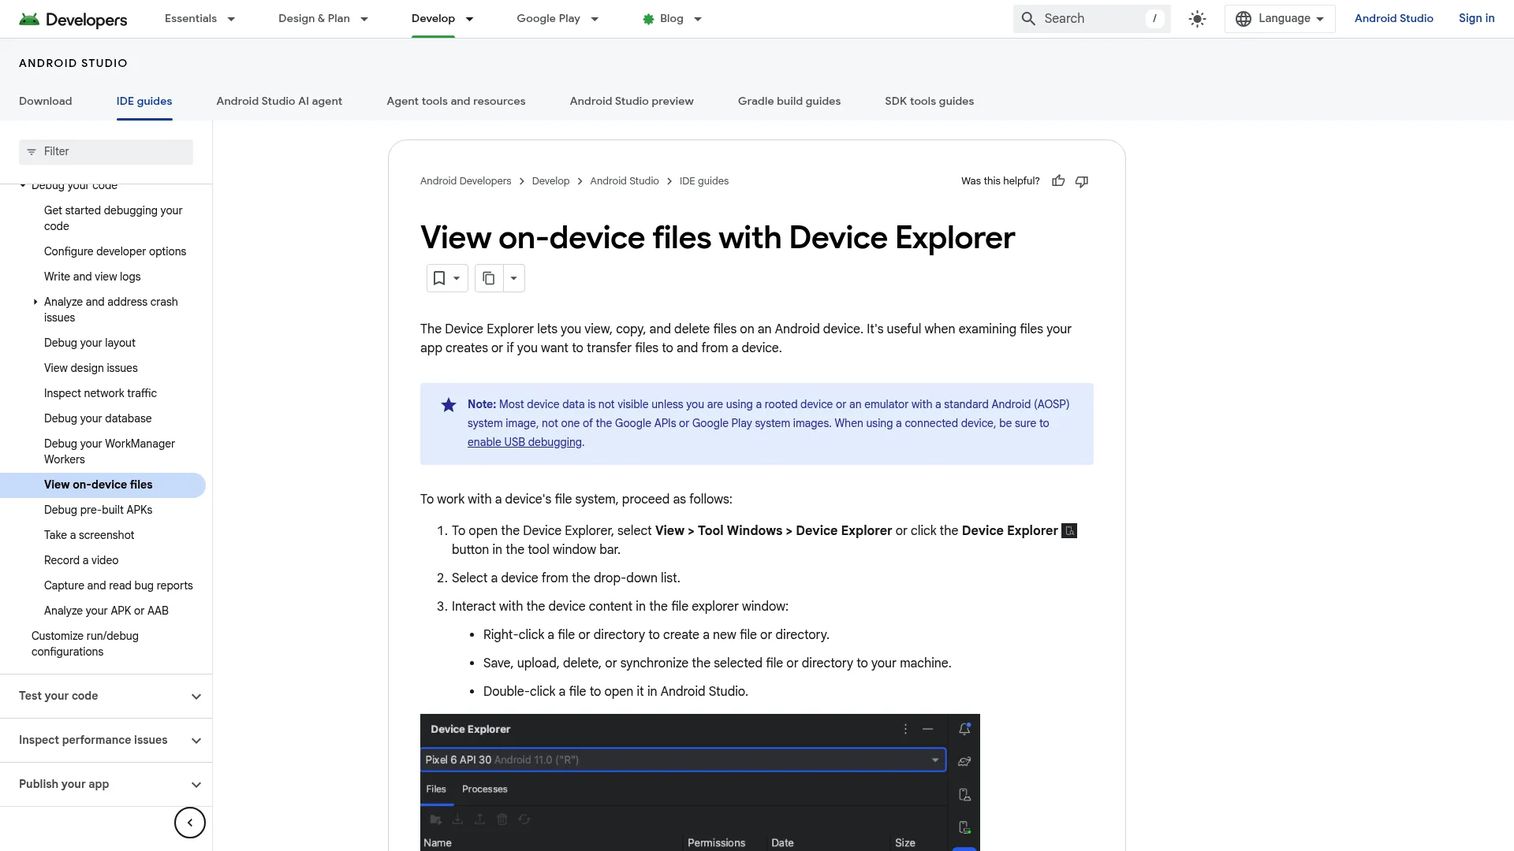Click the Sign in link
Screen dimensions: 1514x851
pos(1476,19)
